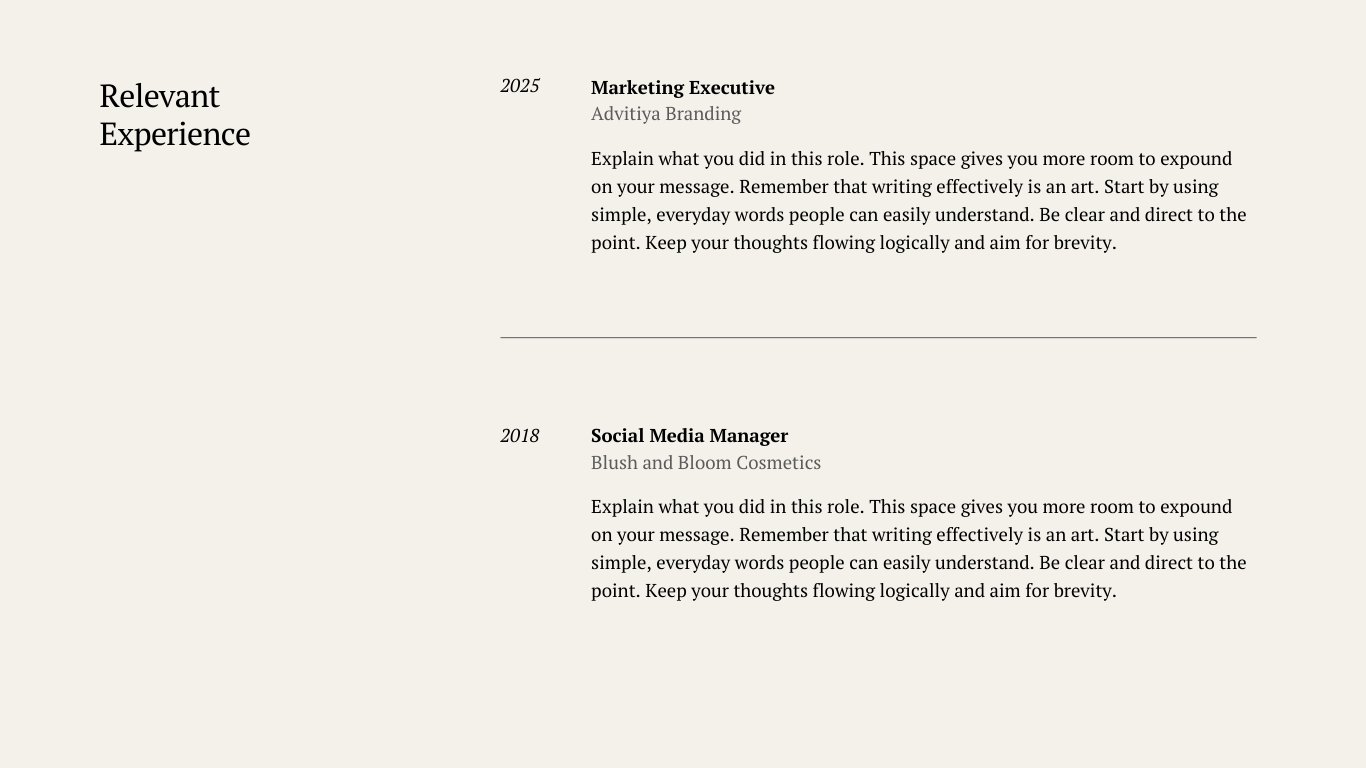The height and width of the screenshot is (768, 1366).
Task: Click the horizontal divider line between entries
Action: click(x=878, y=338)
